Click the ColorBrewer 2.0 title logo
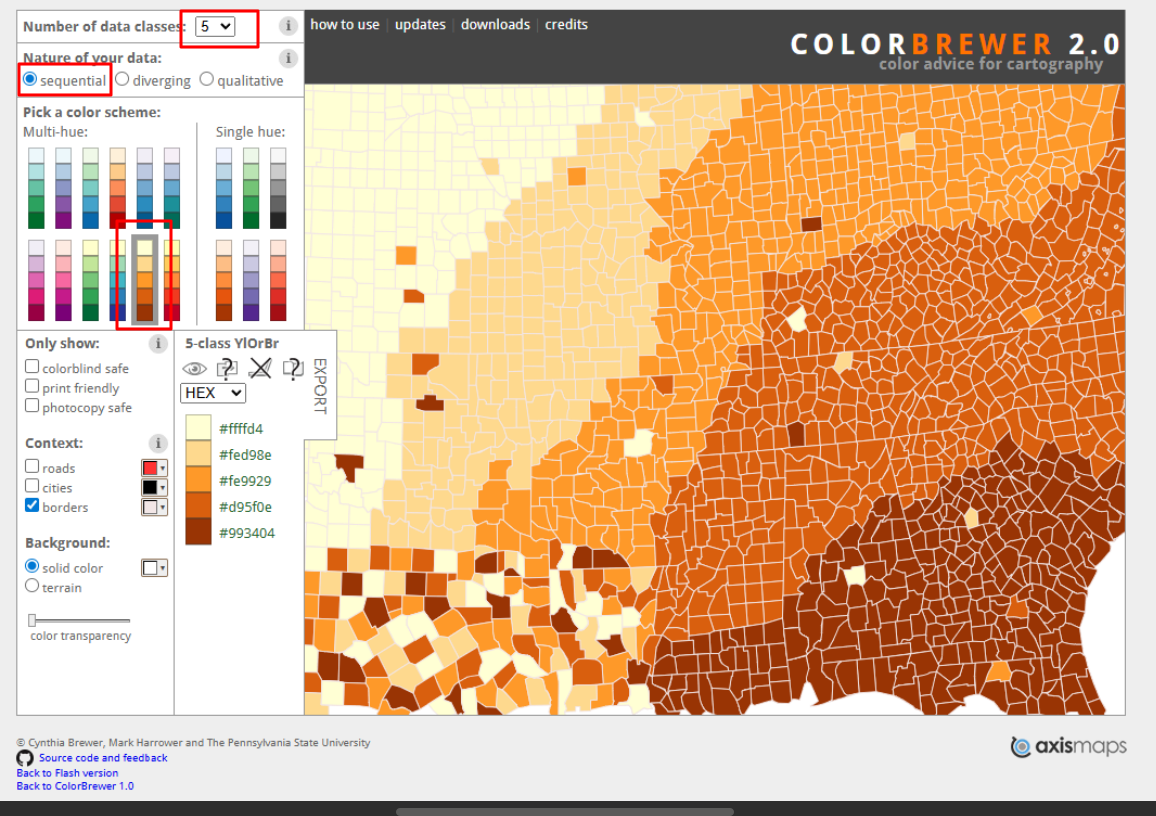Image resolution: width=1156 pixels, height=816 pixels. (x=955, y=45)
